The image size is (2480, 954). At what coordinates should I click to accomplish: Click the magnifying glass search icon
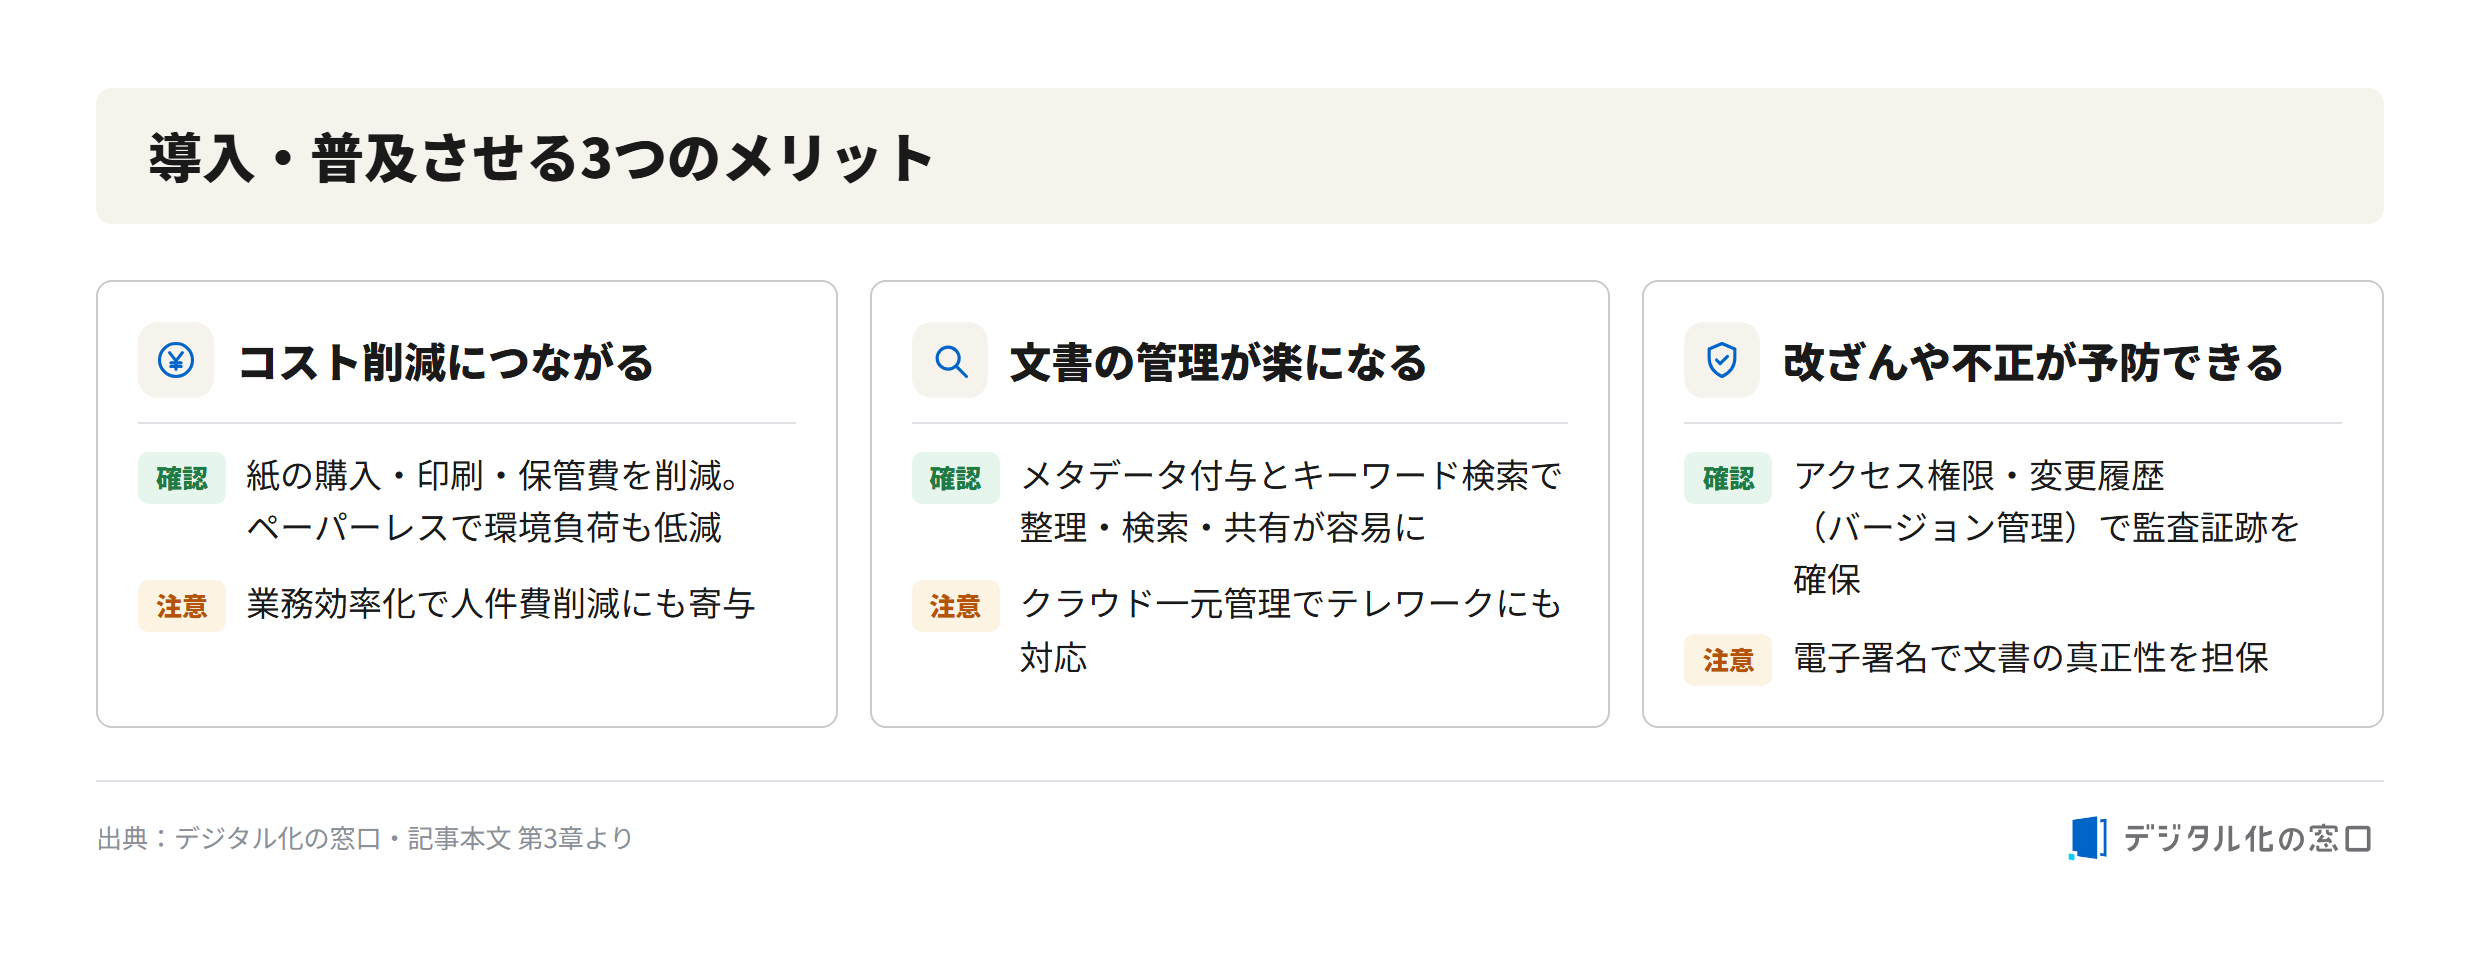950,360
